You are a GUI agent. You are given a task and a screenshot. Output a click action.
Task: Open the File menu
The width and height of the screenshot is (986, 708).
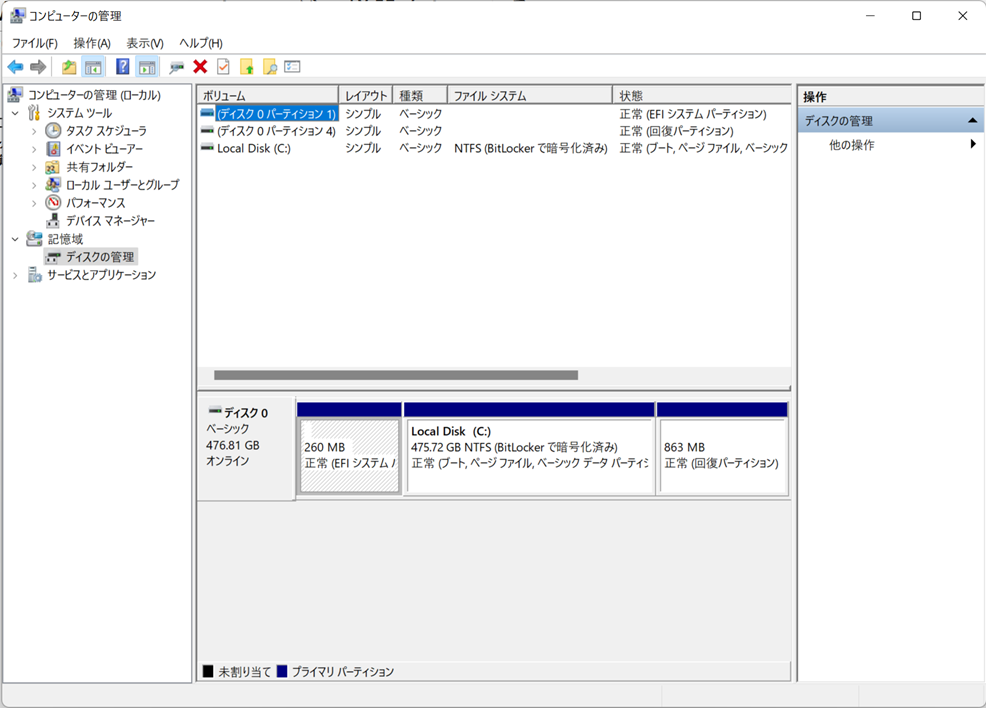(x=32, y=43)
